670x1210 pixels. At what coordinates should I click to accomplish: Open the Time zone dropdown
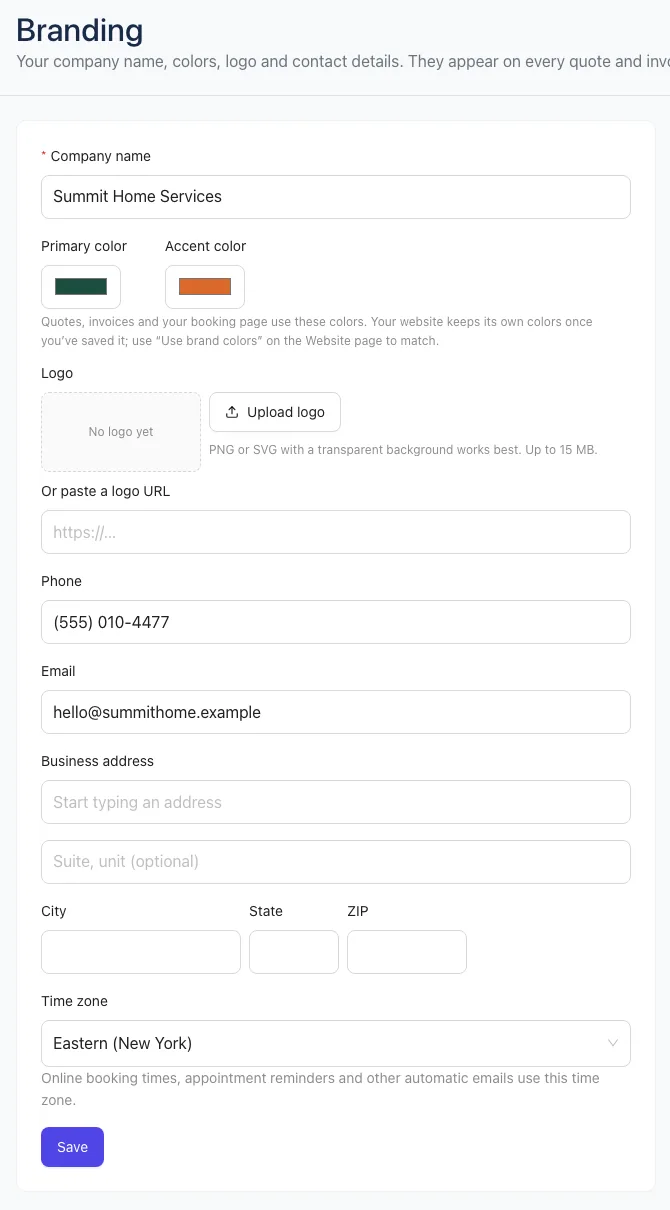pyautogui.click(x=335, y=1043)
